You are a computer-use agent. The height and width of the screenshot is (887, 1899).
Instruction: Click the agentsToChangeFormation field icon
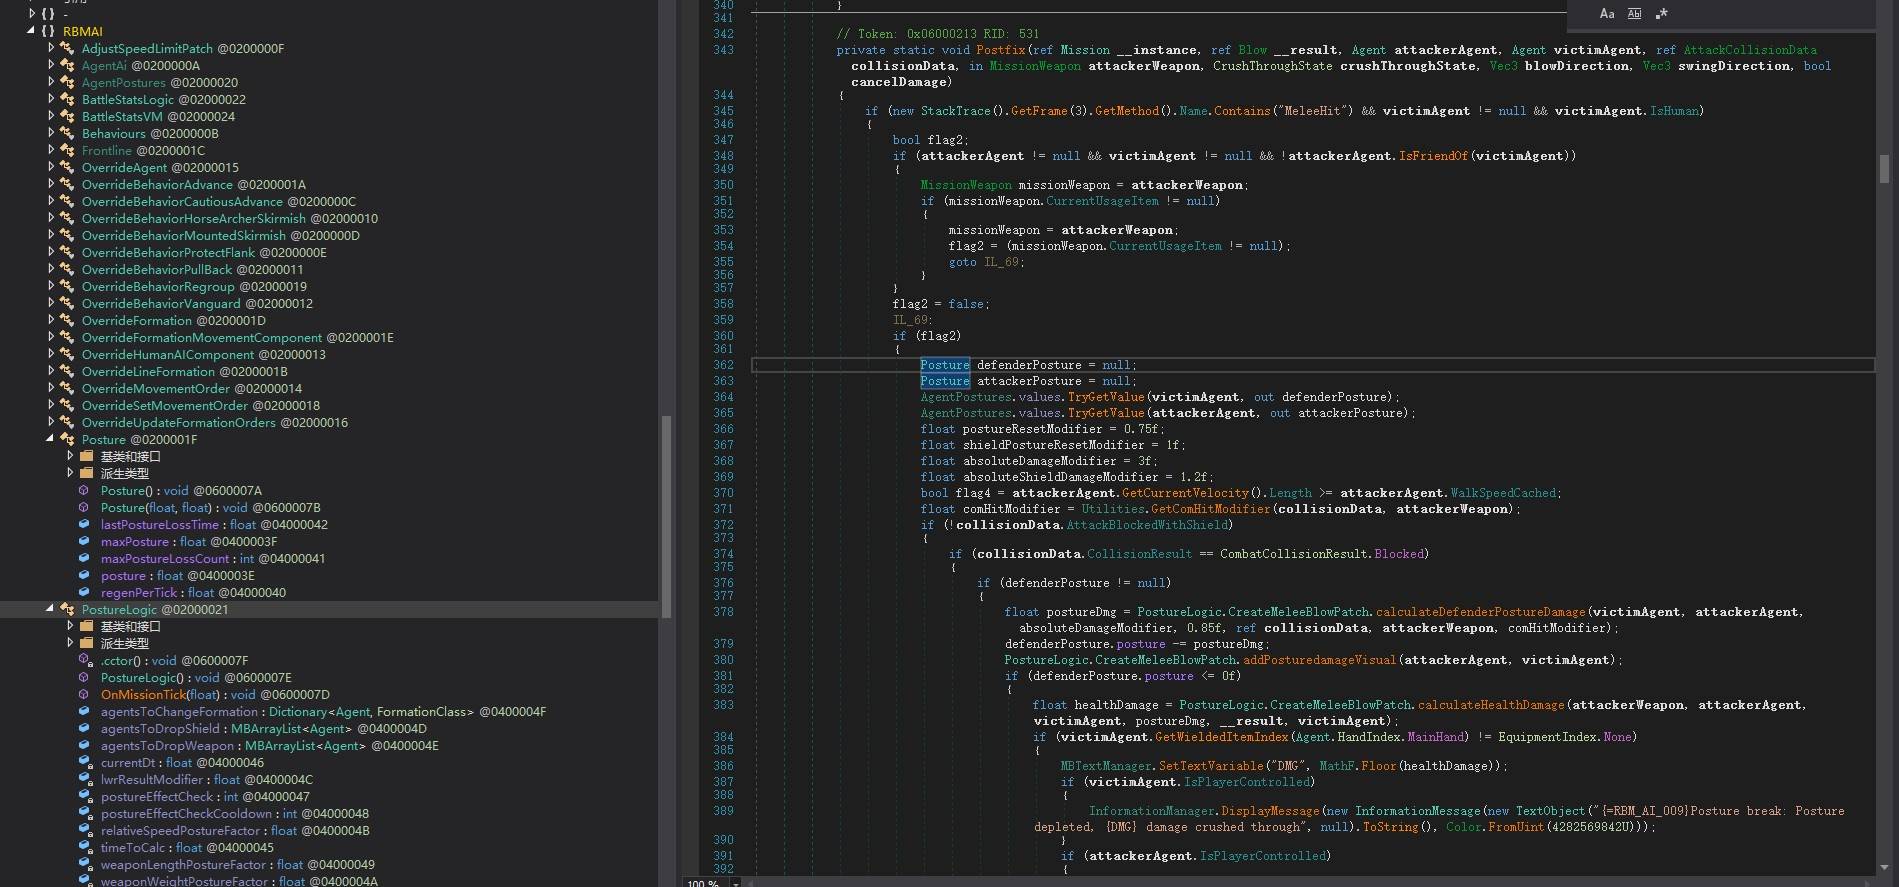pos(85,711)
